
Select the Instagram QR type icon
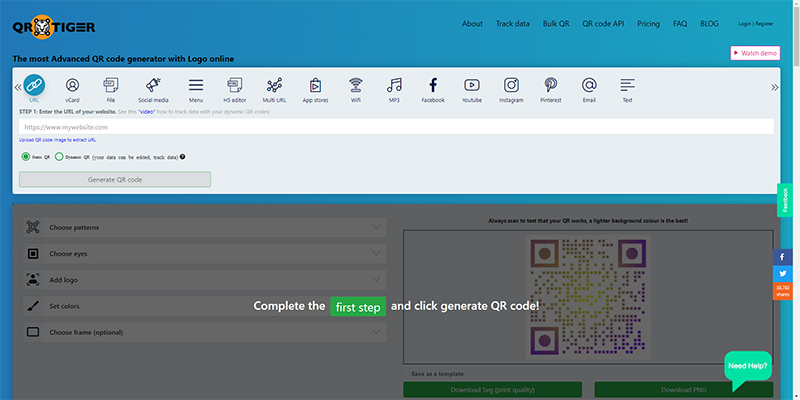[511, 85]
